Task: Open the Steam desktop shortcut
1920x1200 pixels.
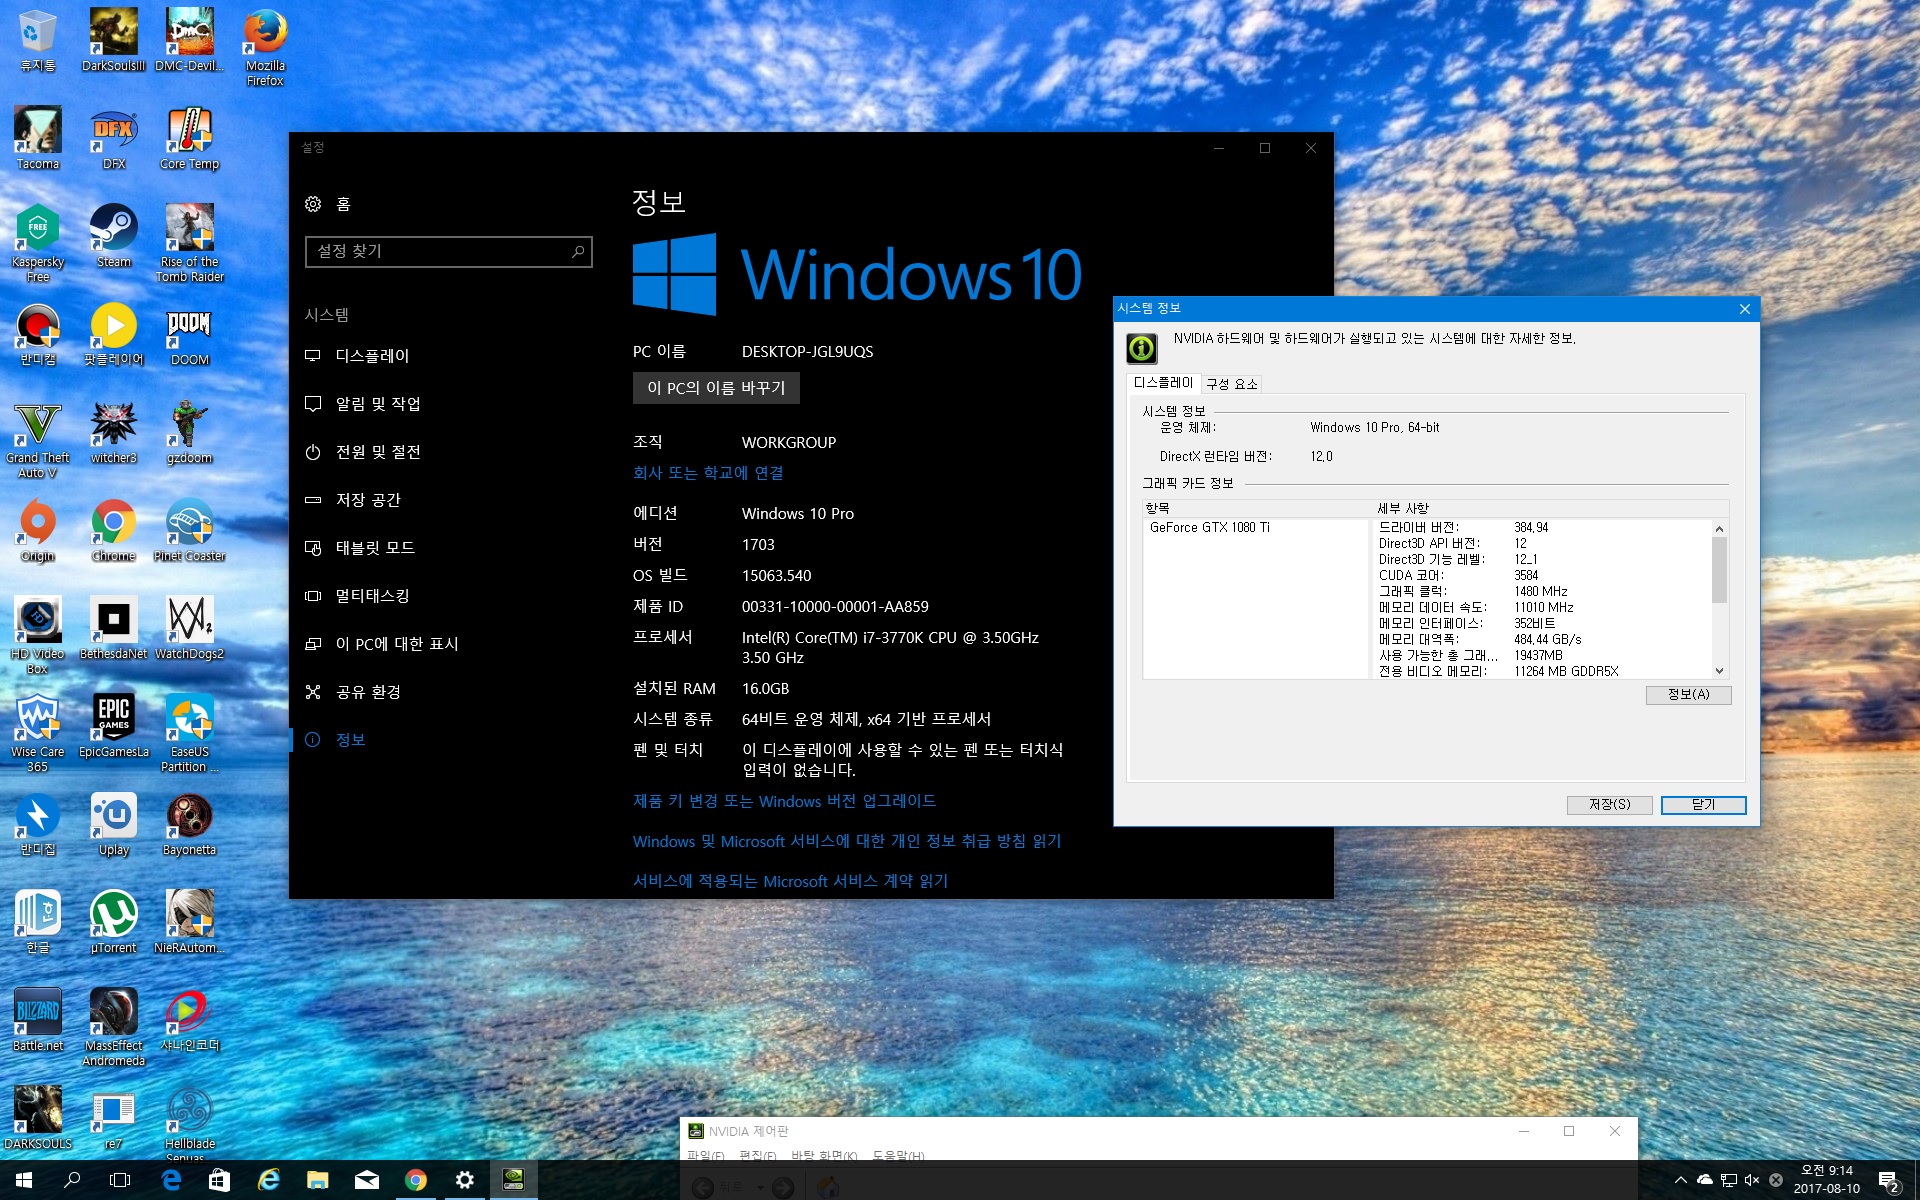Action: click(x=113, y=236)
